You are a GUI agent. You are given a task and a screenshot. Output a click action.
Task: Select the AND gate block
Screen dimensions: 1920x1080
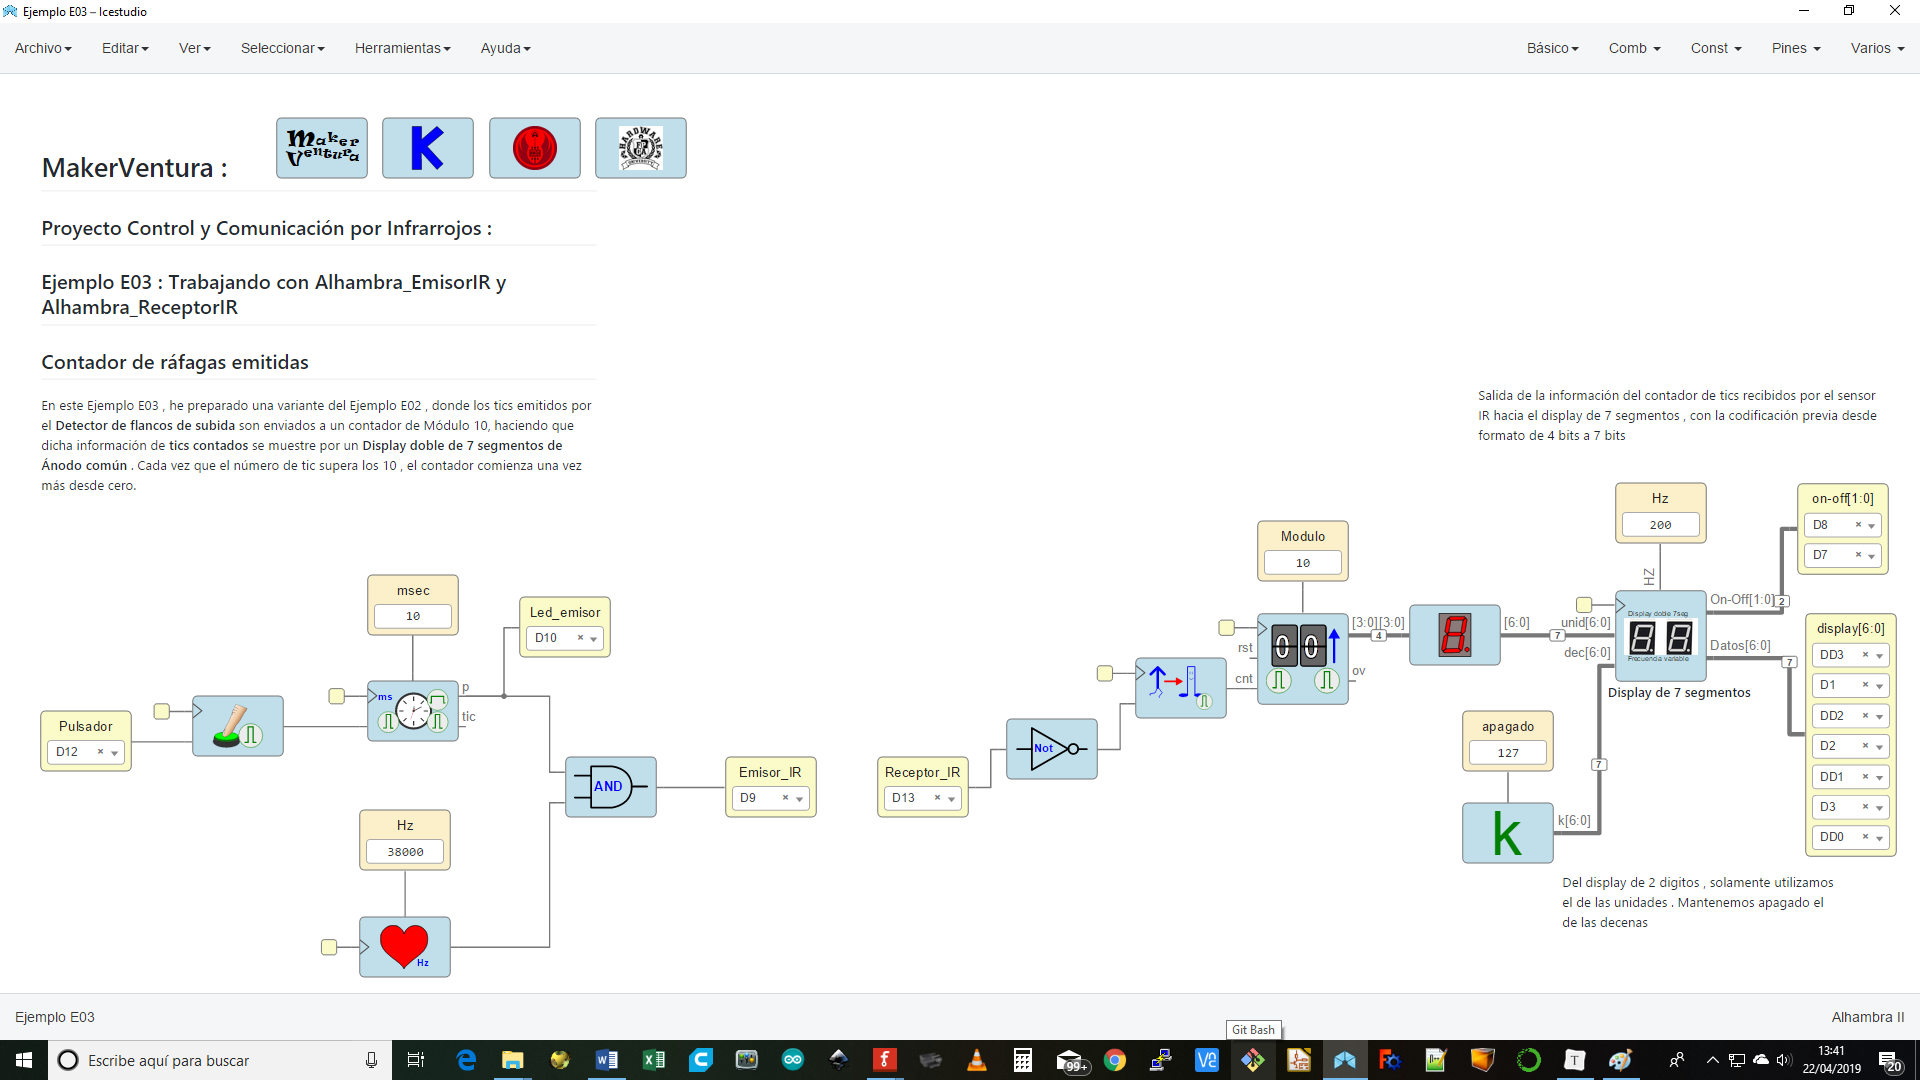(x=610, y=786)
